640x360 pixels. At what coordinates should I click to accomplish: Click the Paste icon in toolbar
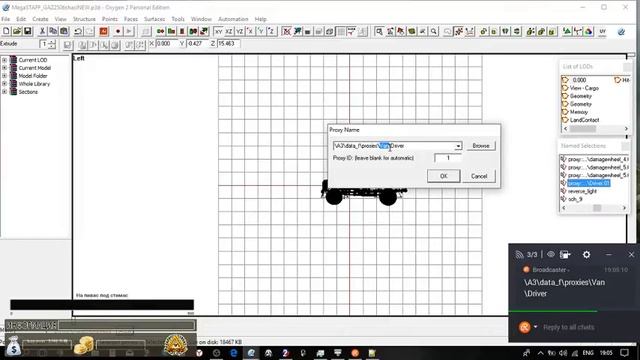pos(64,31)
